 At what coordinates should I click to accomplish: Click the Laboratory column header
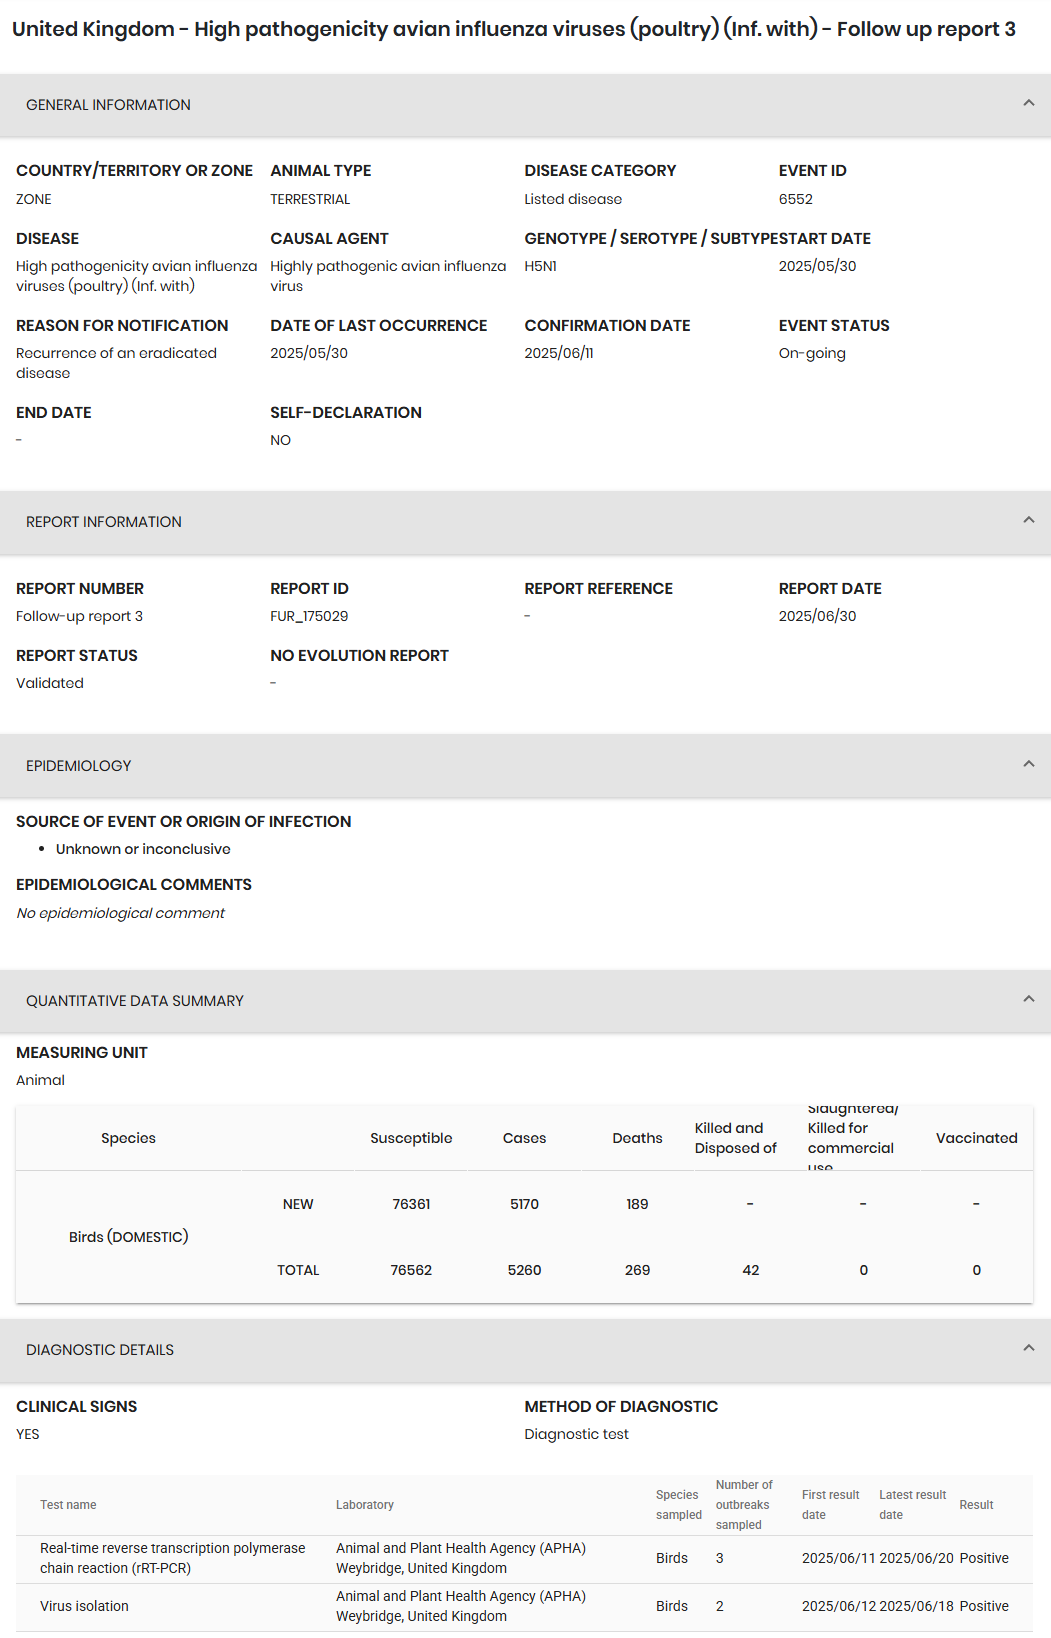click(365, 1505)
